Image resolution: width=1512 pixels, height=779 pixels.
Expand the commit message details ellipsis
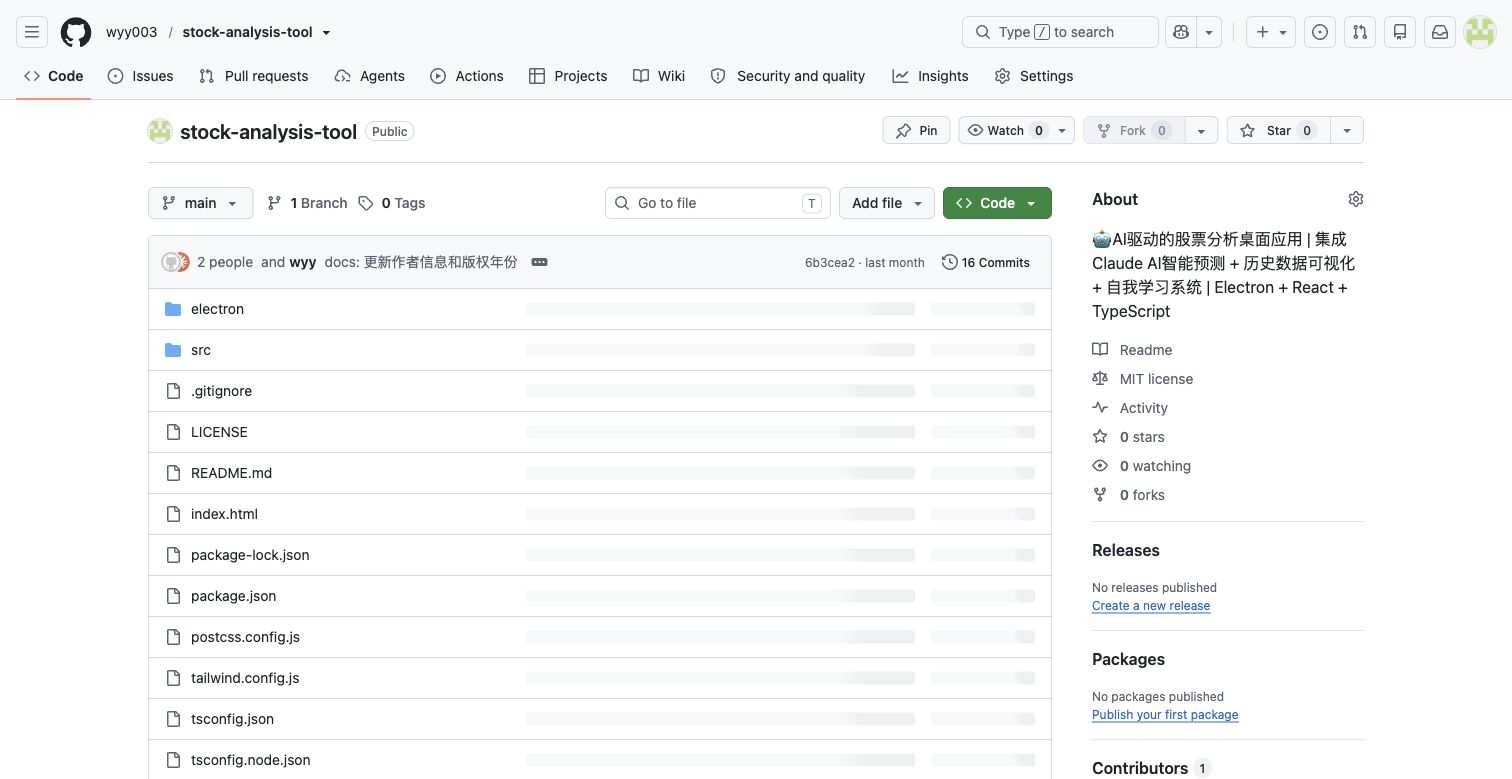(x=539, y=262)
